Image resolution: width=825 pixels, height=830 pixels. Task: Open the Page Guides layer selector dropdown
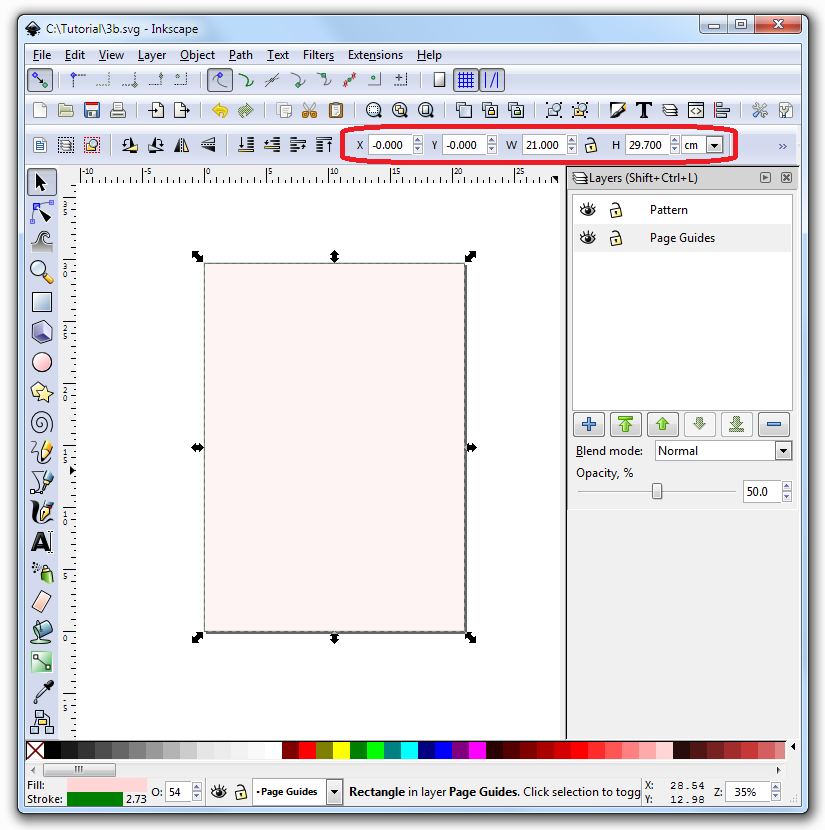tap(334, 792)
